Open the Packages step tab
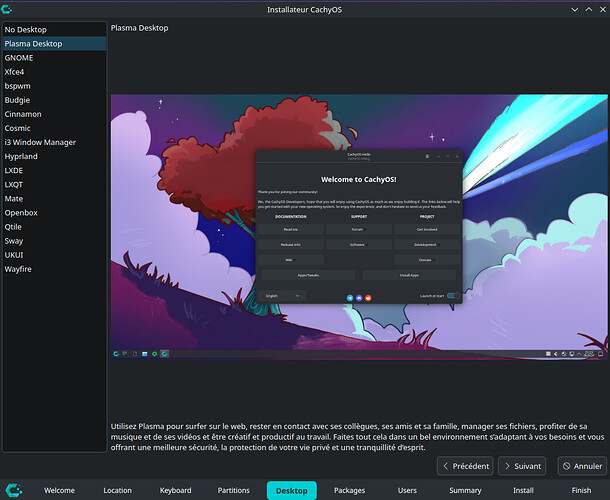Screen dimensions: 610x500 coord(349,491)
